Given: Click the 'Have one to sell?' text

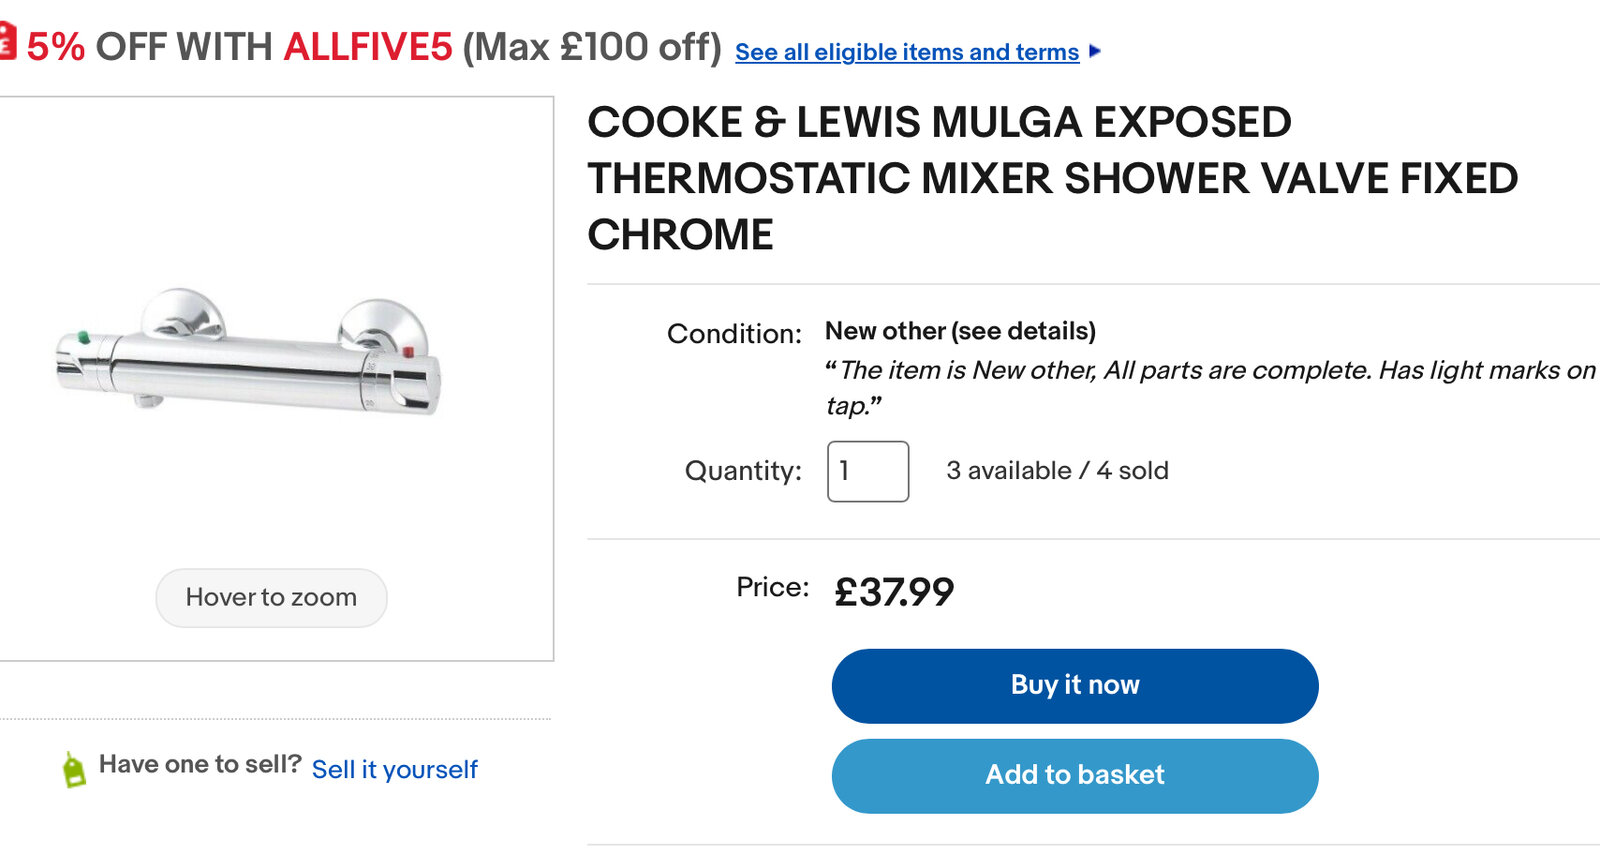Looking at the screenshot, I should point(200,765).
